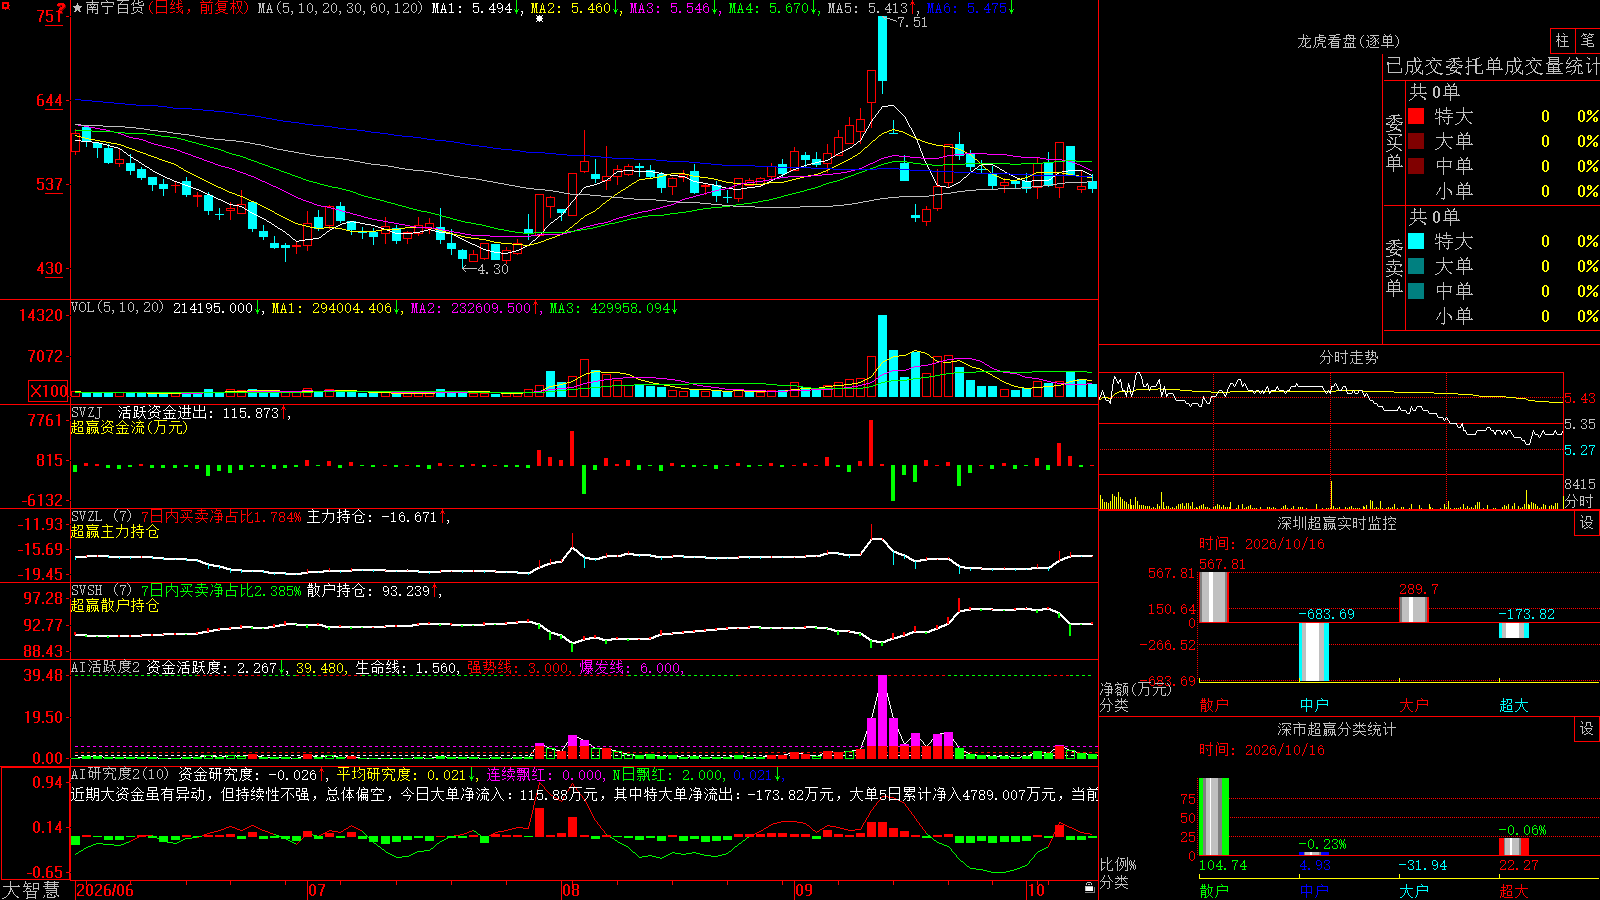The image size is (1600, 900).
Task: Click the lock icon at bottom of chart
Action: tap(1090, 888)
